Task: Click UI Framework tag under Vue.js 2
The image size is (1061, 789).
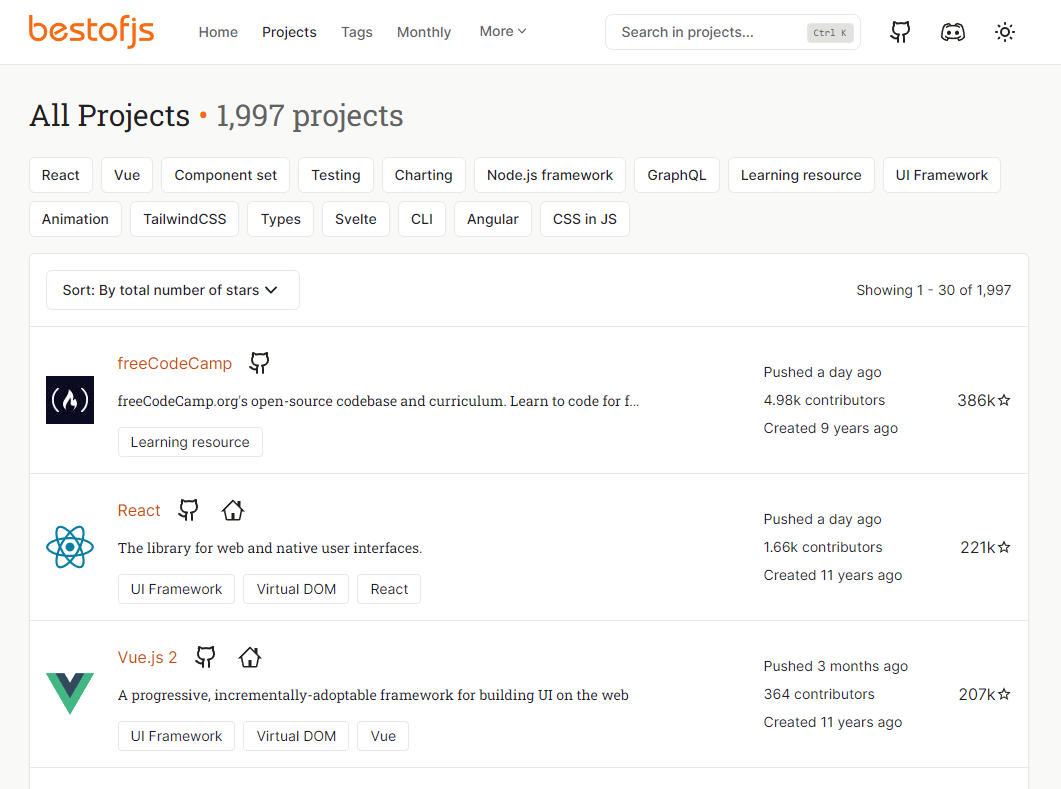Action: (177, 736)
